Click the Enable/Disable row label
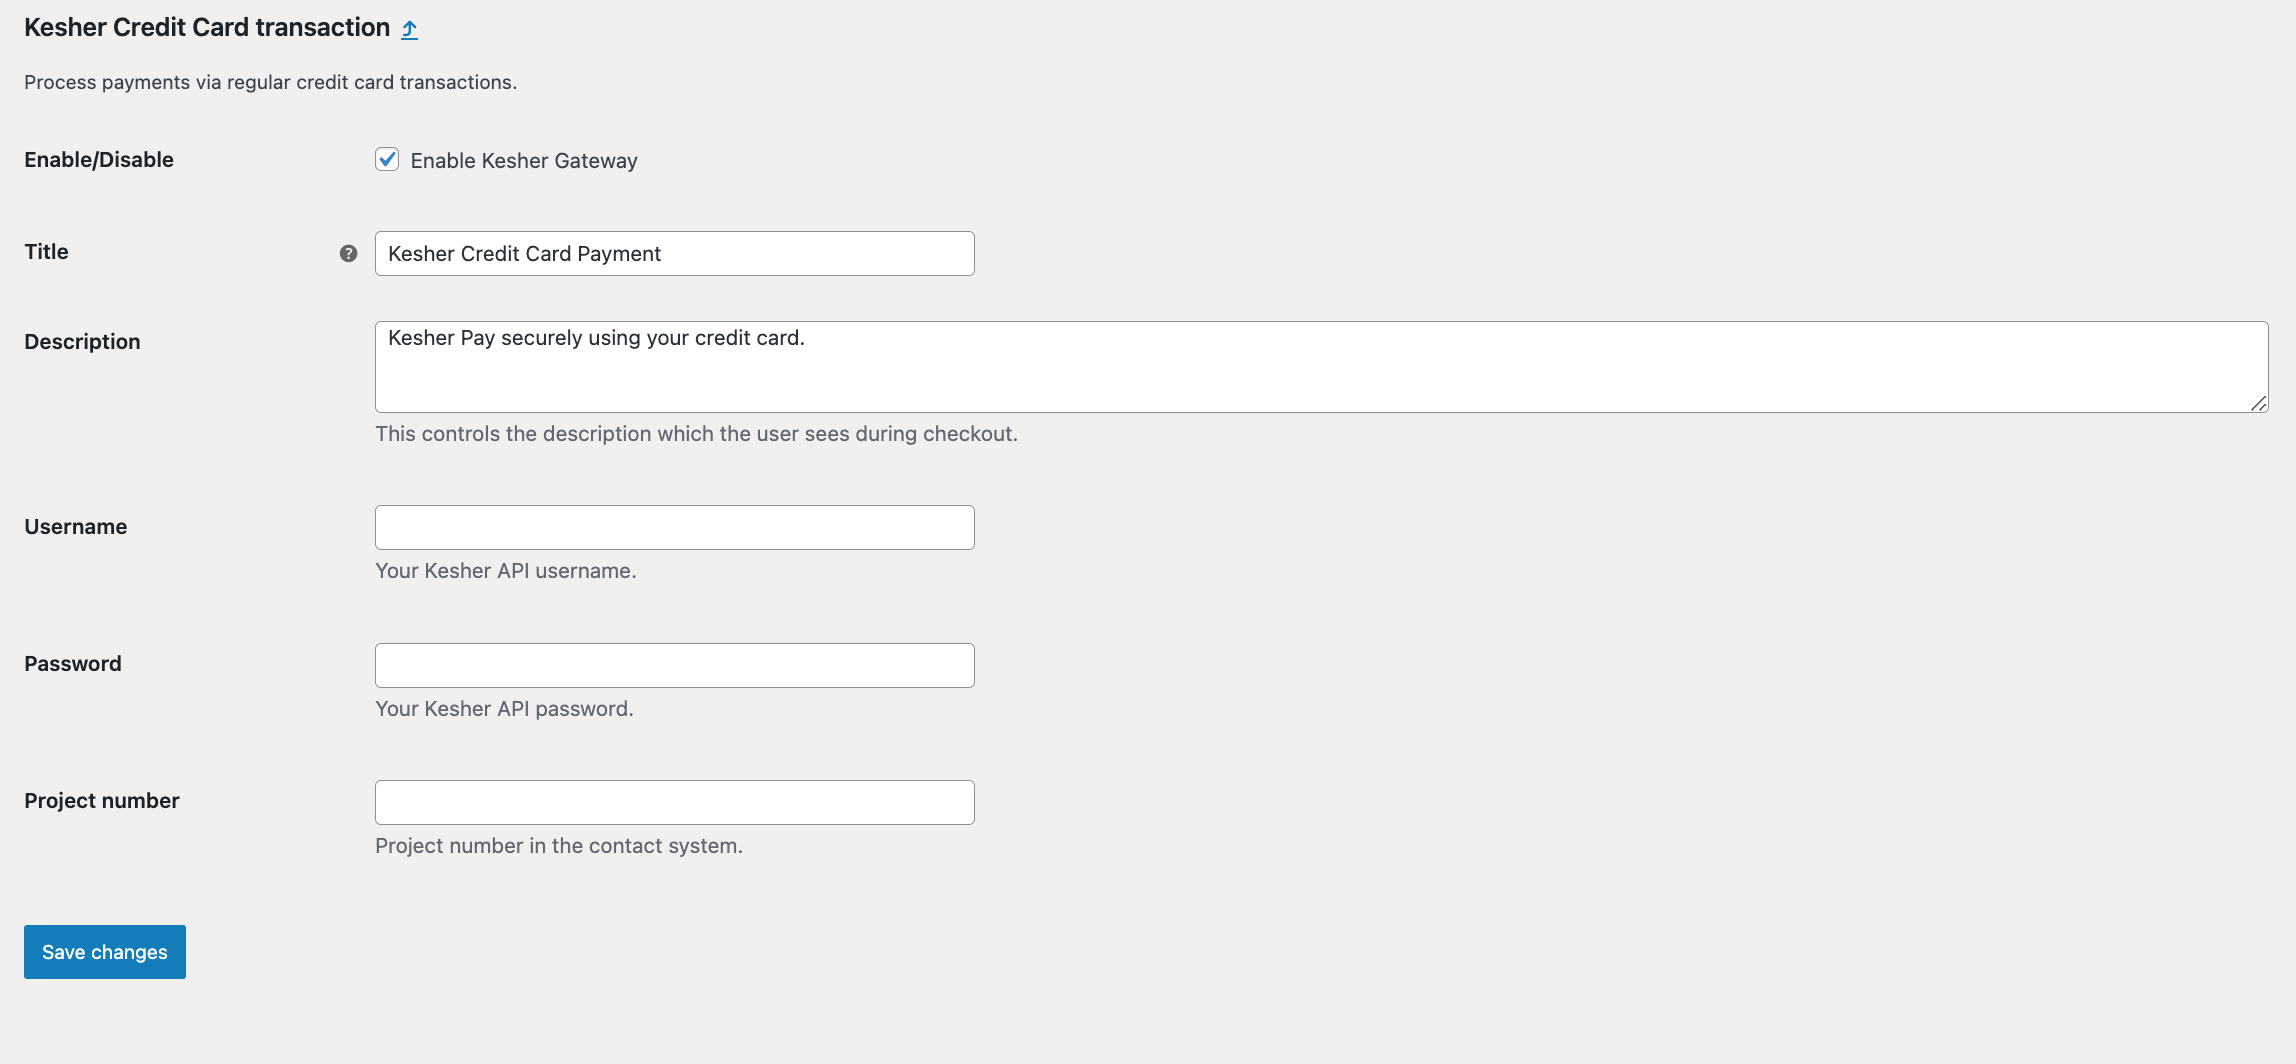The width and height of the screenshot is (2296, 1064). (x=98, y=160)
